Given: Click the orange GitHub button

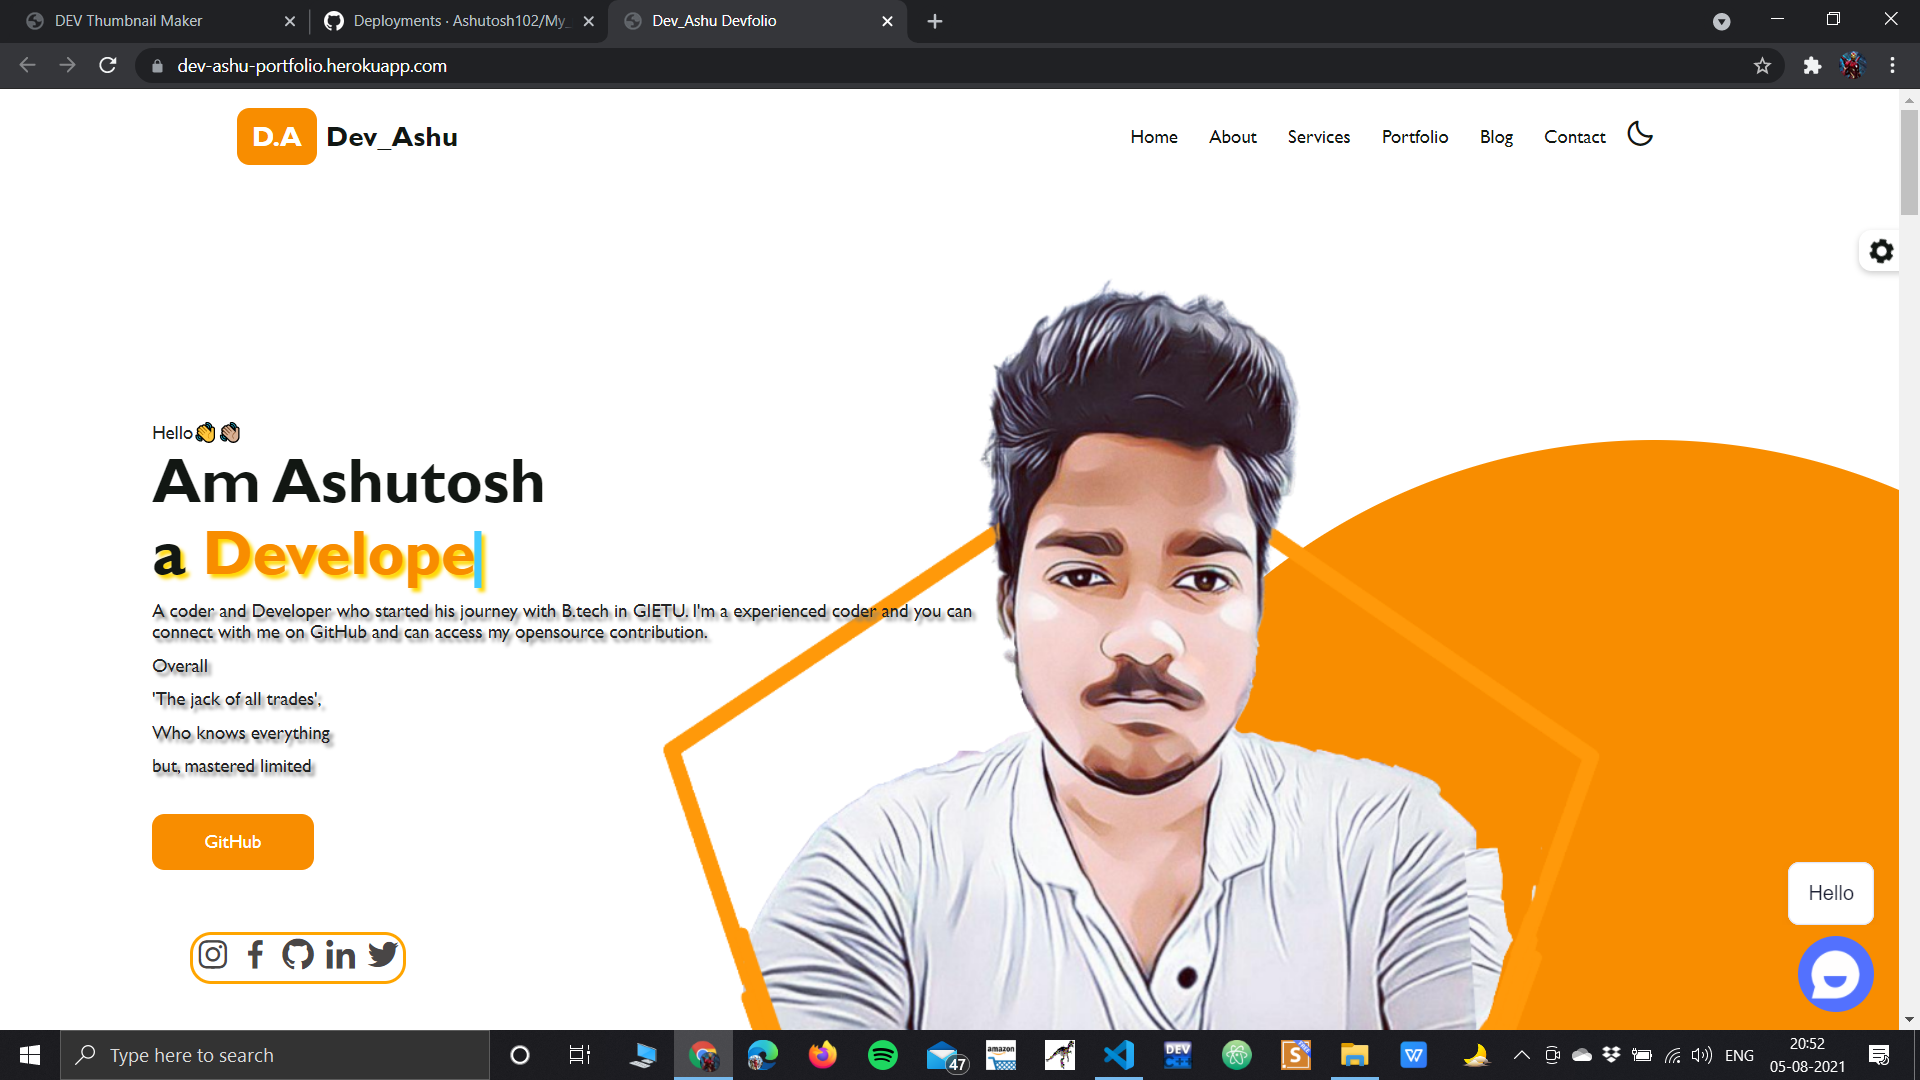Looking at the screenshot, I should pyautogui.click(x=232, y=841).
